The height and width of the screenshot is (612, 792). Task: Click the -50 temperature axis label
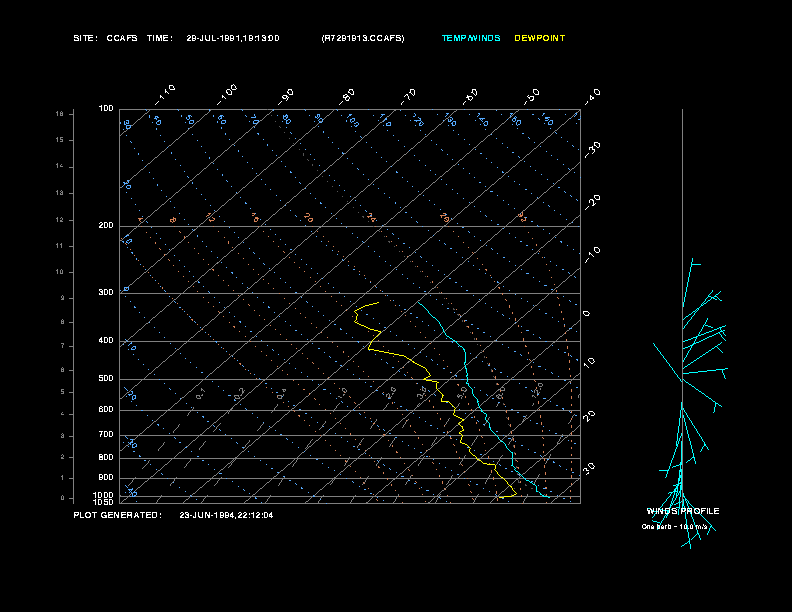click(x=531, y=97)
